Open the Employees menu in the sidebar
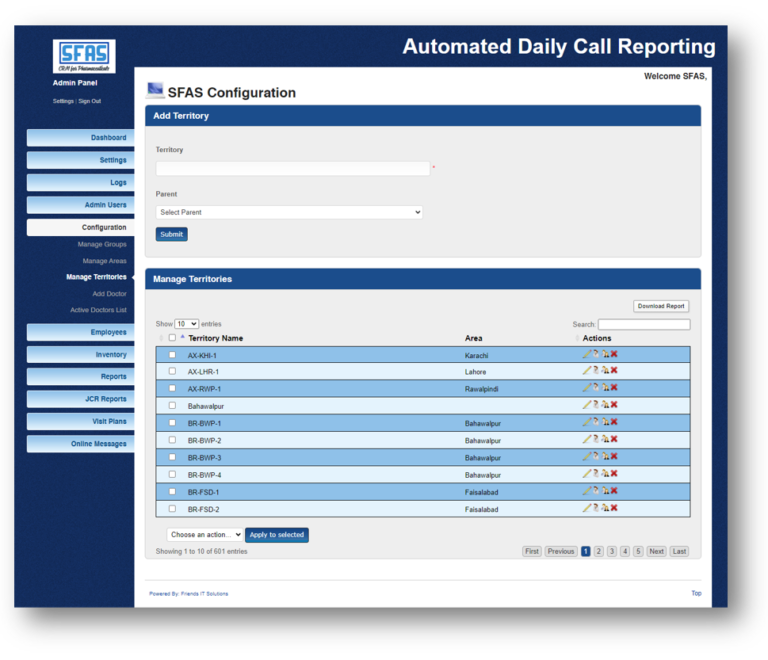Image resolution: width=768 pixels, height=660 pixels. click(x=80, y=332)
